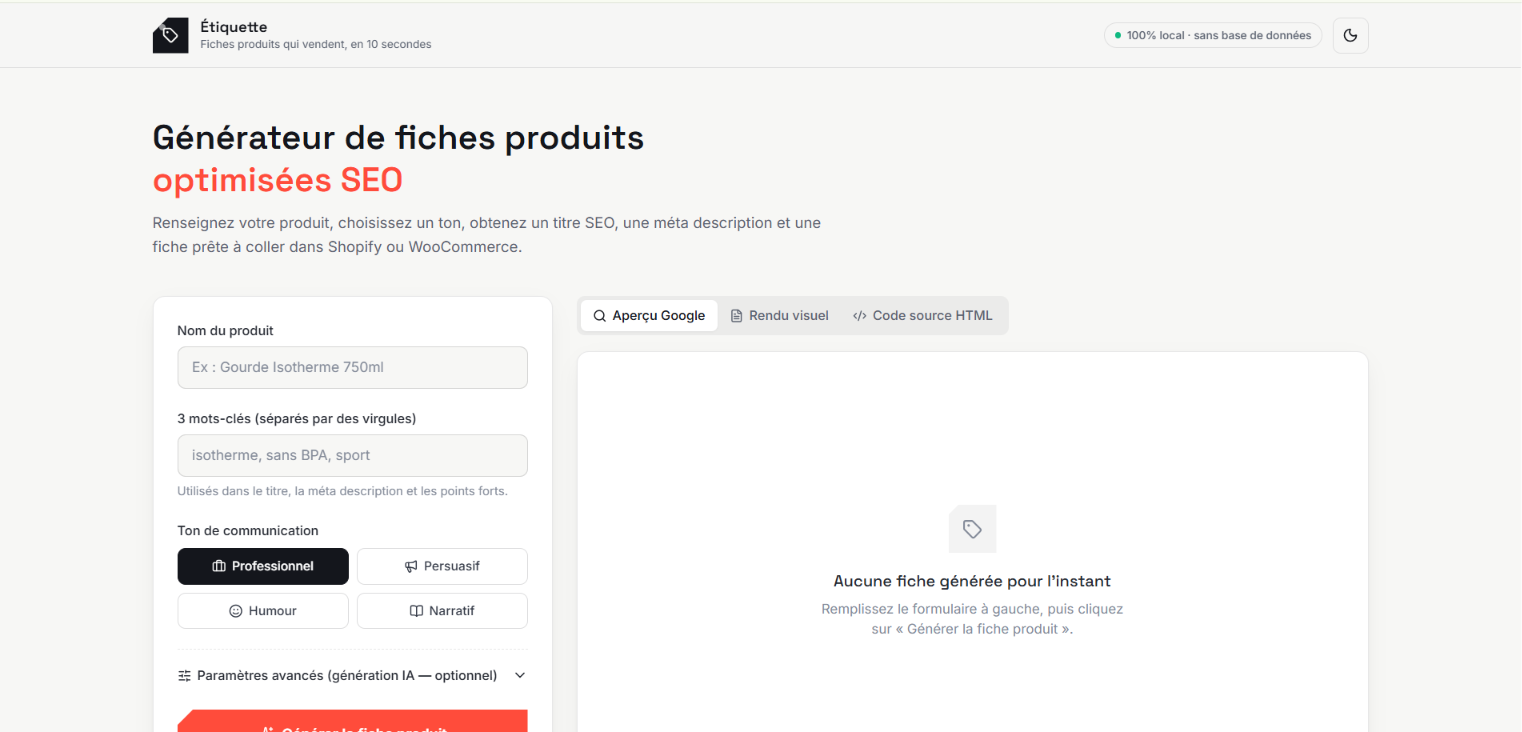Expand Paramètres avancés chevron
The height and width of the screenshot is (732, 1522).
(520, 676)
